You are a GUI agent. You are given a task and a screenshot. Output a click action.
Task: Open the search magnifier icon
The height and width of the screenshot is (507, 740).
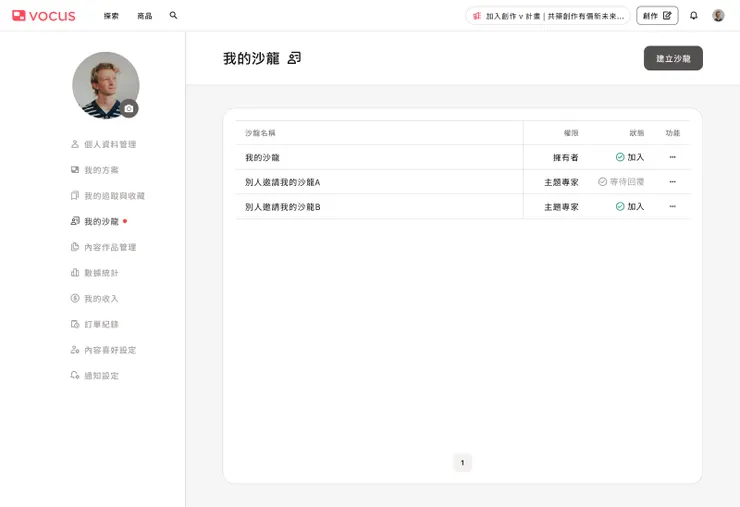point(173,16)
